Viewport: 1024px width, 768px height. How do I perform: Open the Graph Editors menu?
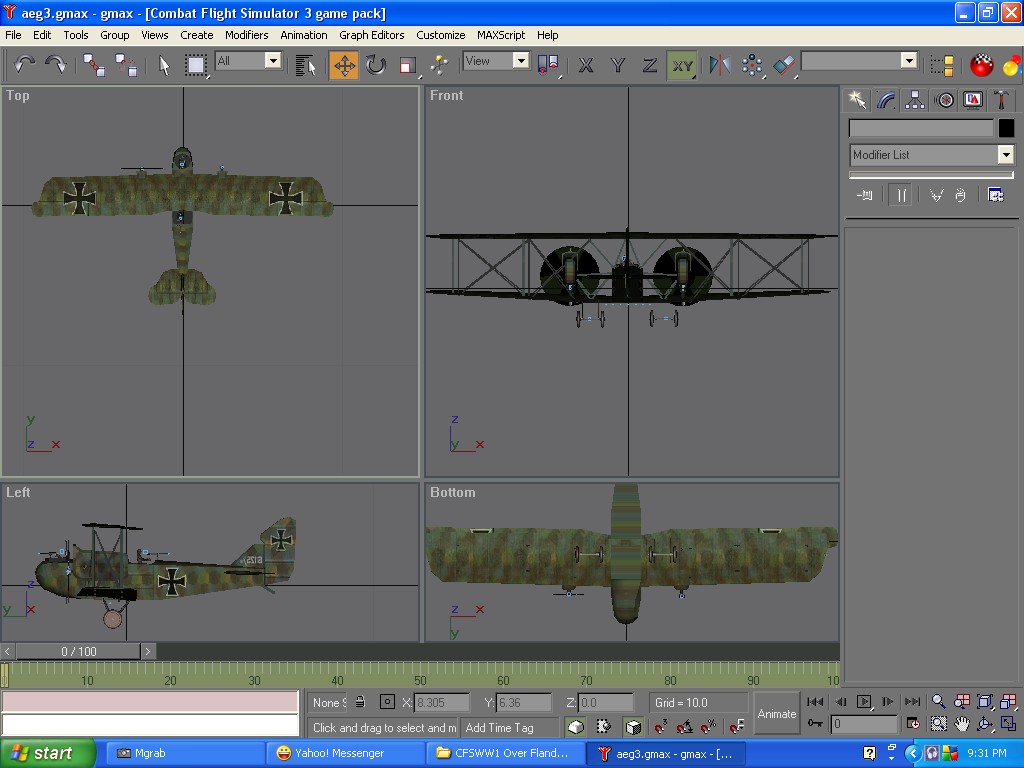point(372,35)
